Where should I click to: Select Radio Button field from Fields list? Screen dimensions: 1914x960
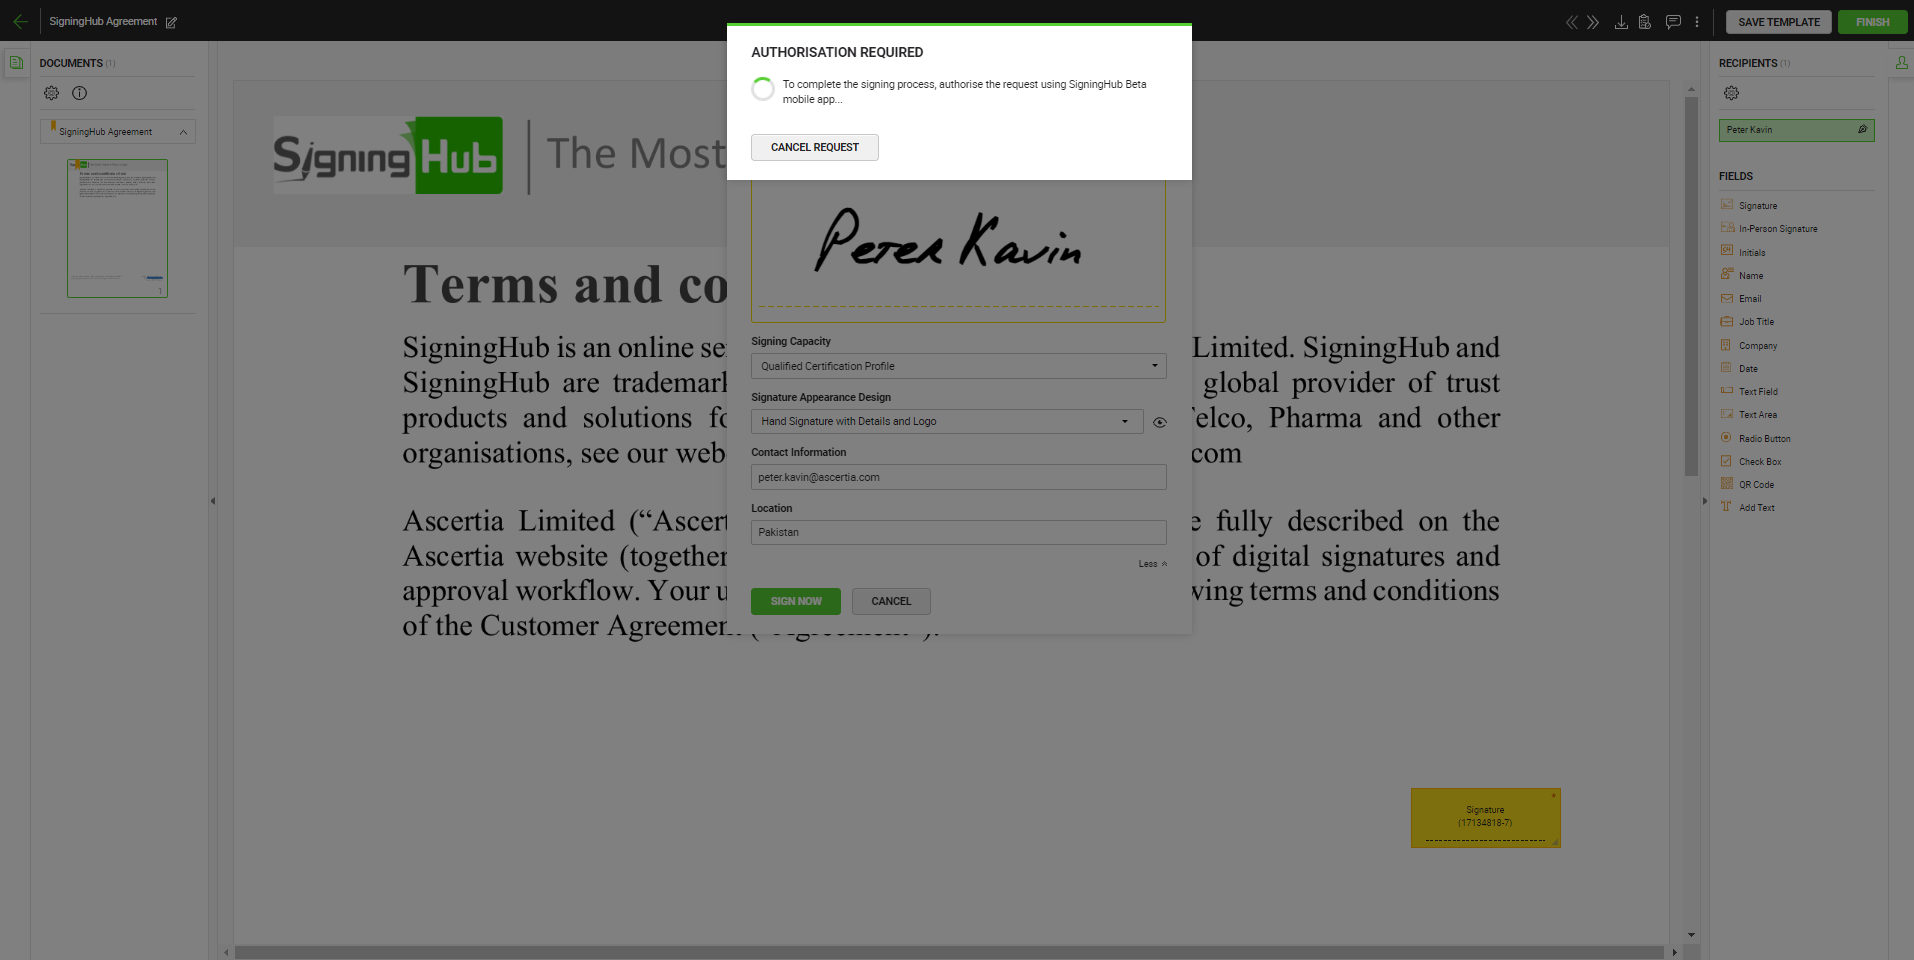(1764, 438)
